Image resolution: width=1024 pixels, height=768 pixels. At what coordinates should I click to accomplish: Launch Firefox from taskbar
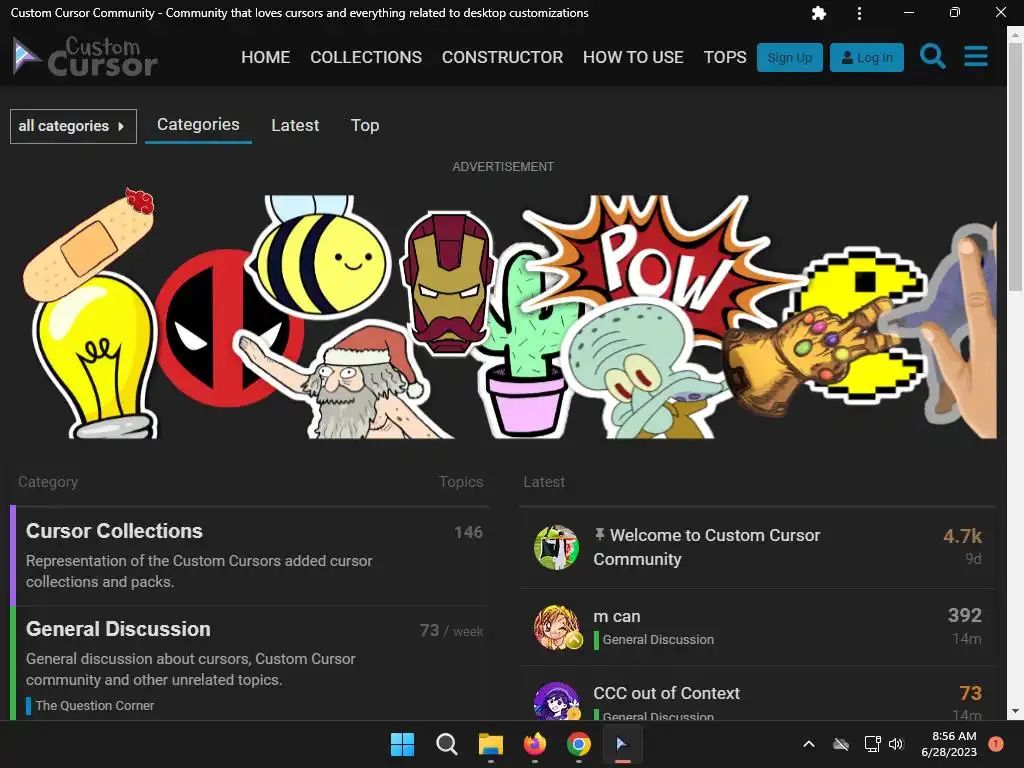[535, 744]
